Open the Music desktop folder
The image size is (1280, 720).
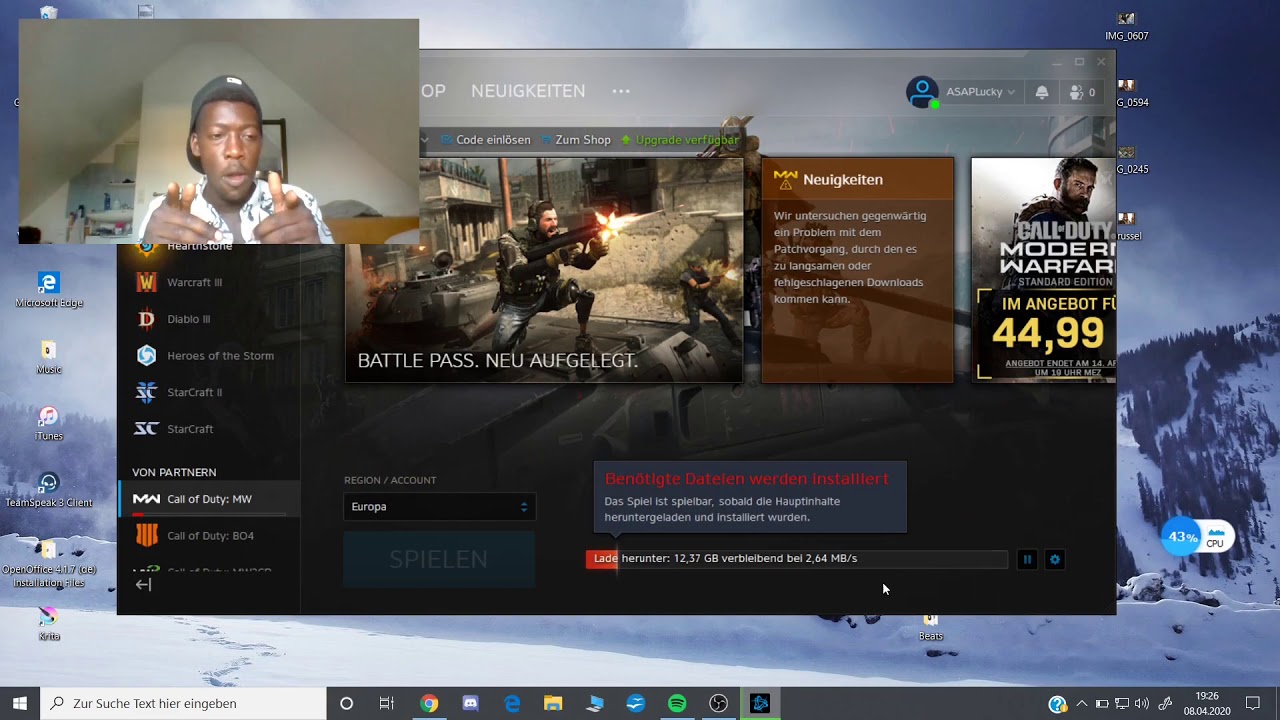pos(48,357)
